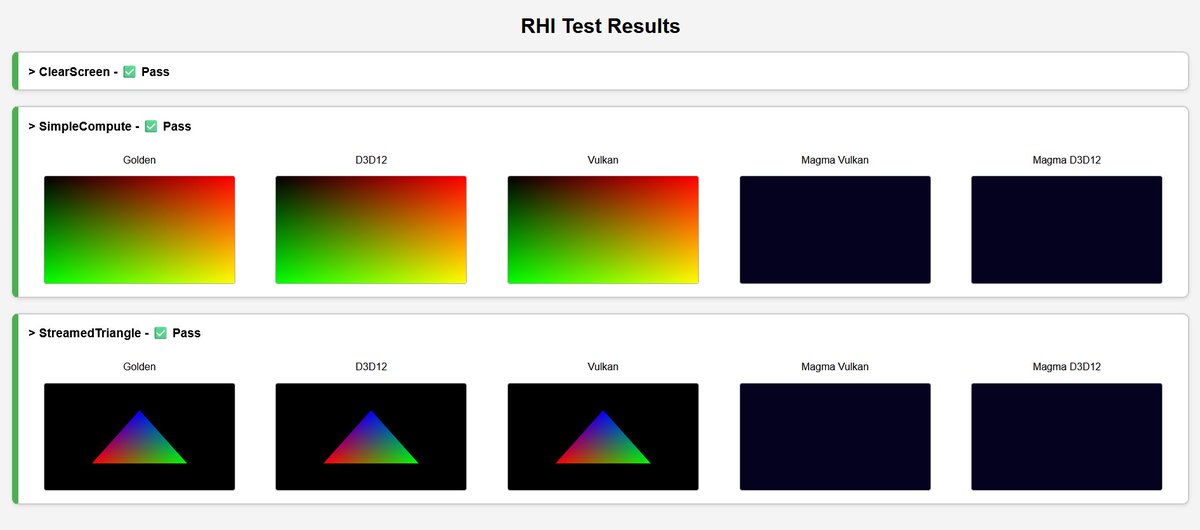Click the RHI Test Results page title
The image size is (1200, 530).
point(600,27)
